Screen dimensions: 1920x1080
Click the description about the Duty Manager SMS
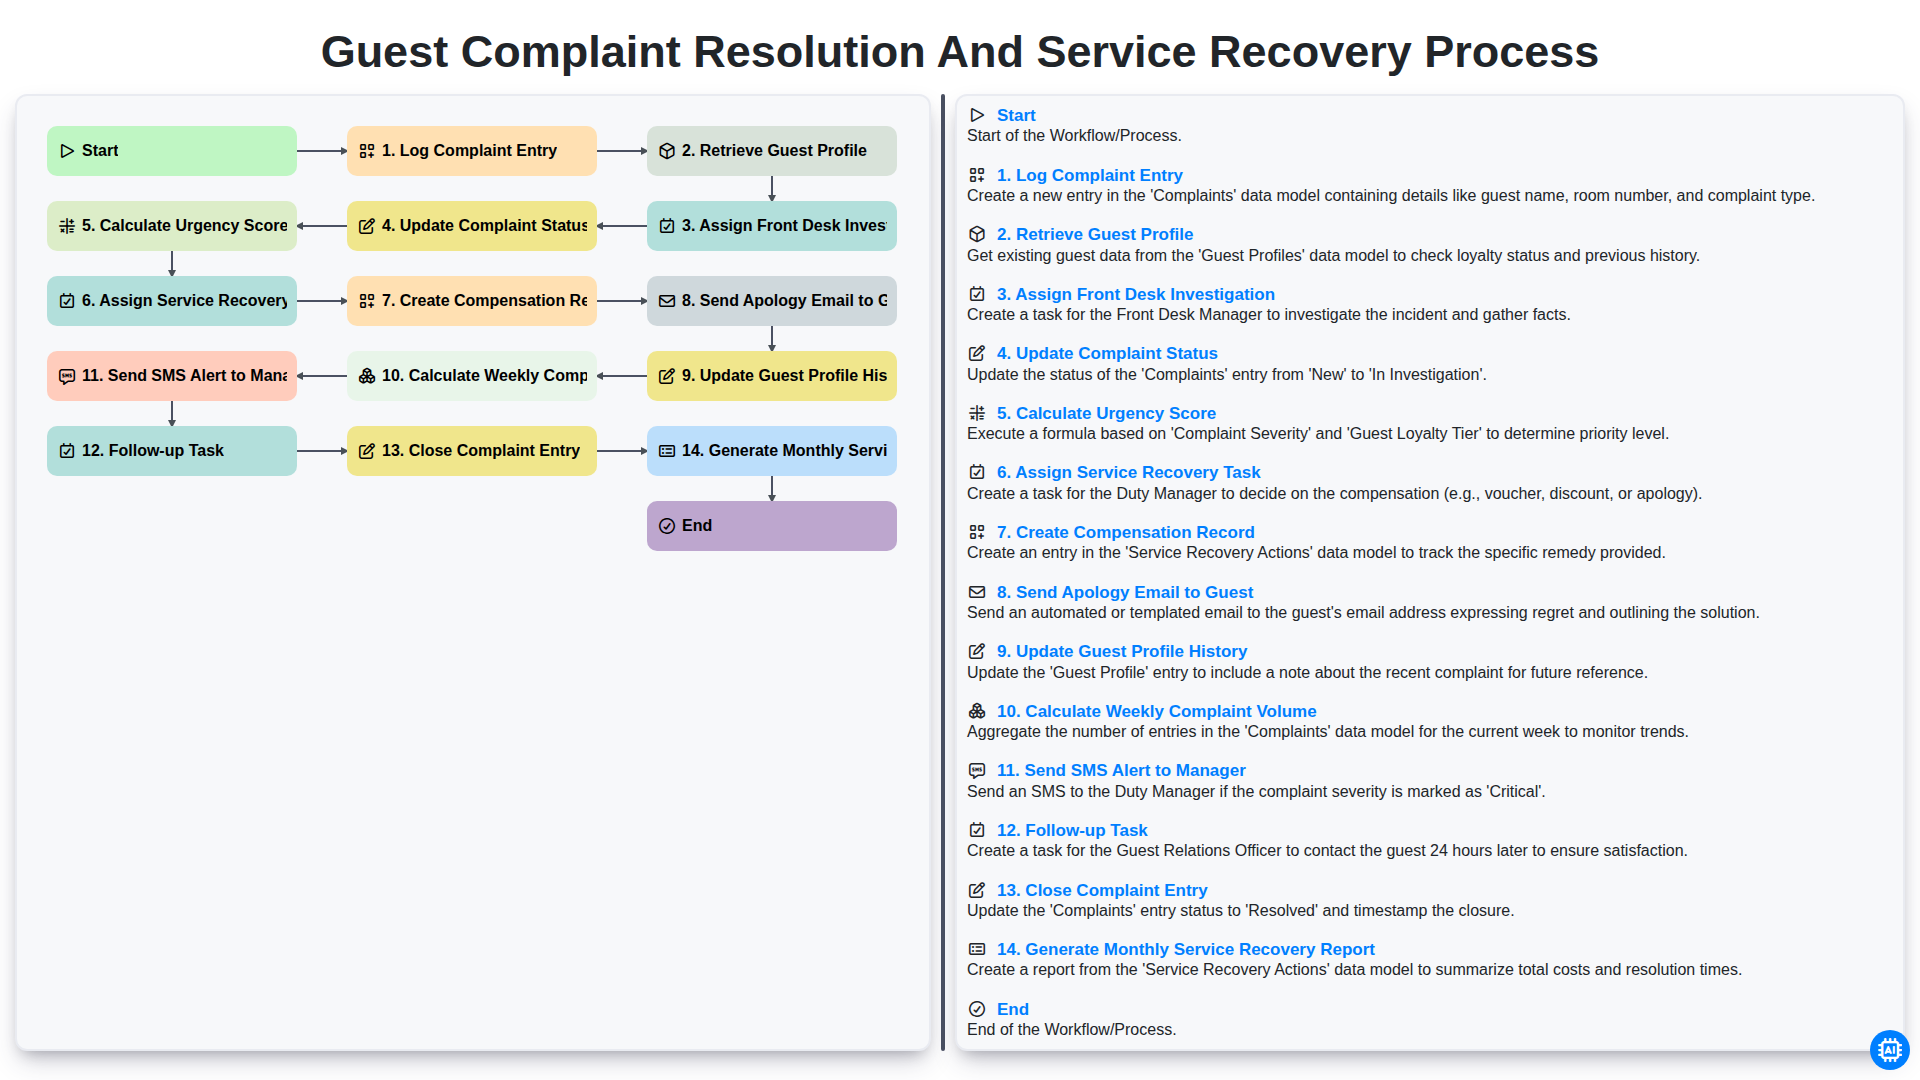coord(1256,792)
